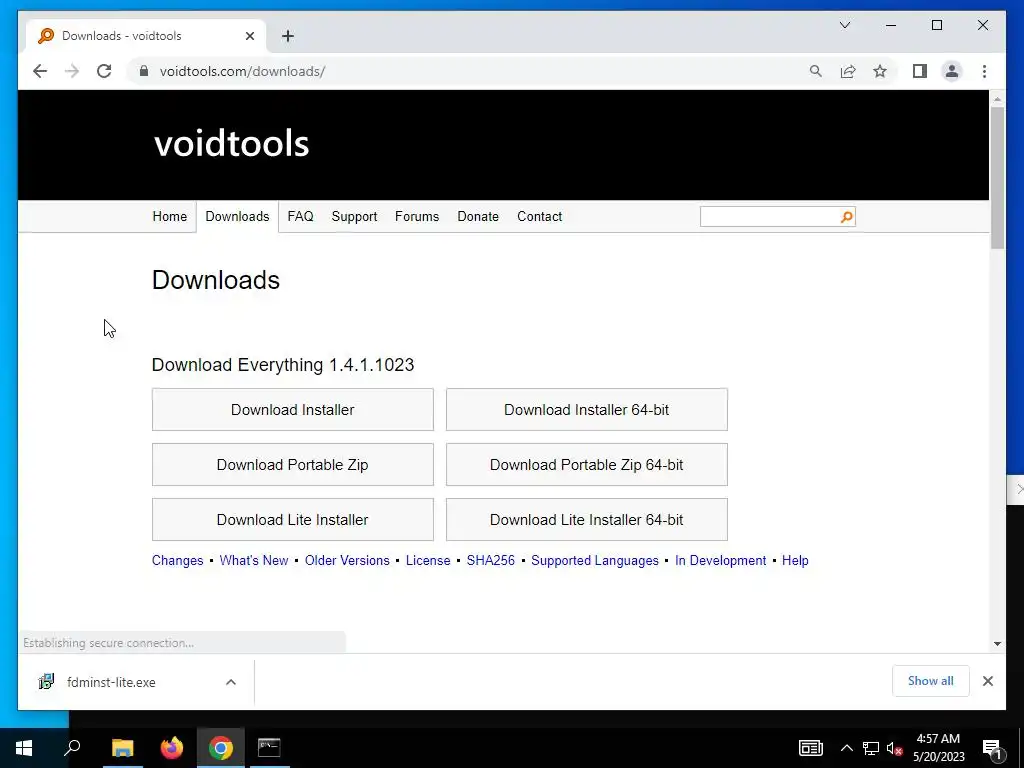Launch Firefox from the taskbar
Image resolution: width=1024 pixels, height=768 pixels.
(x=172, y=748)
